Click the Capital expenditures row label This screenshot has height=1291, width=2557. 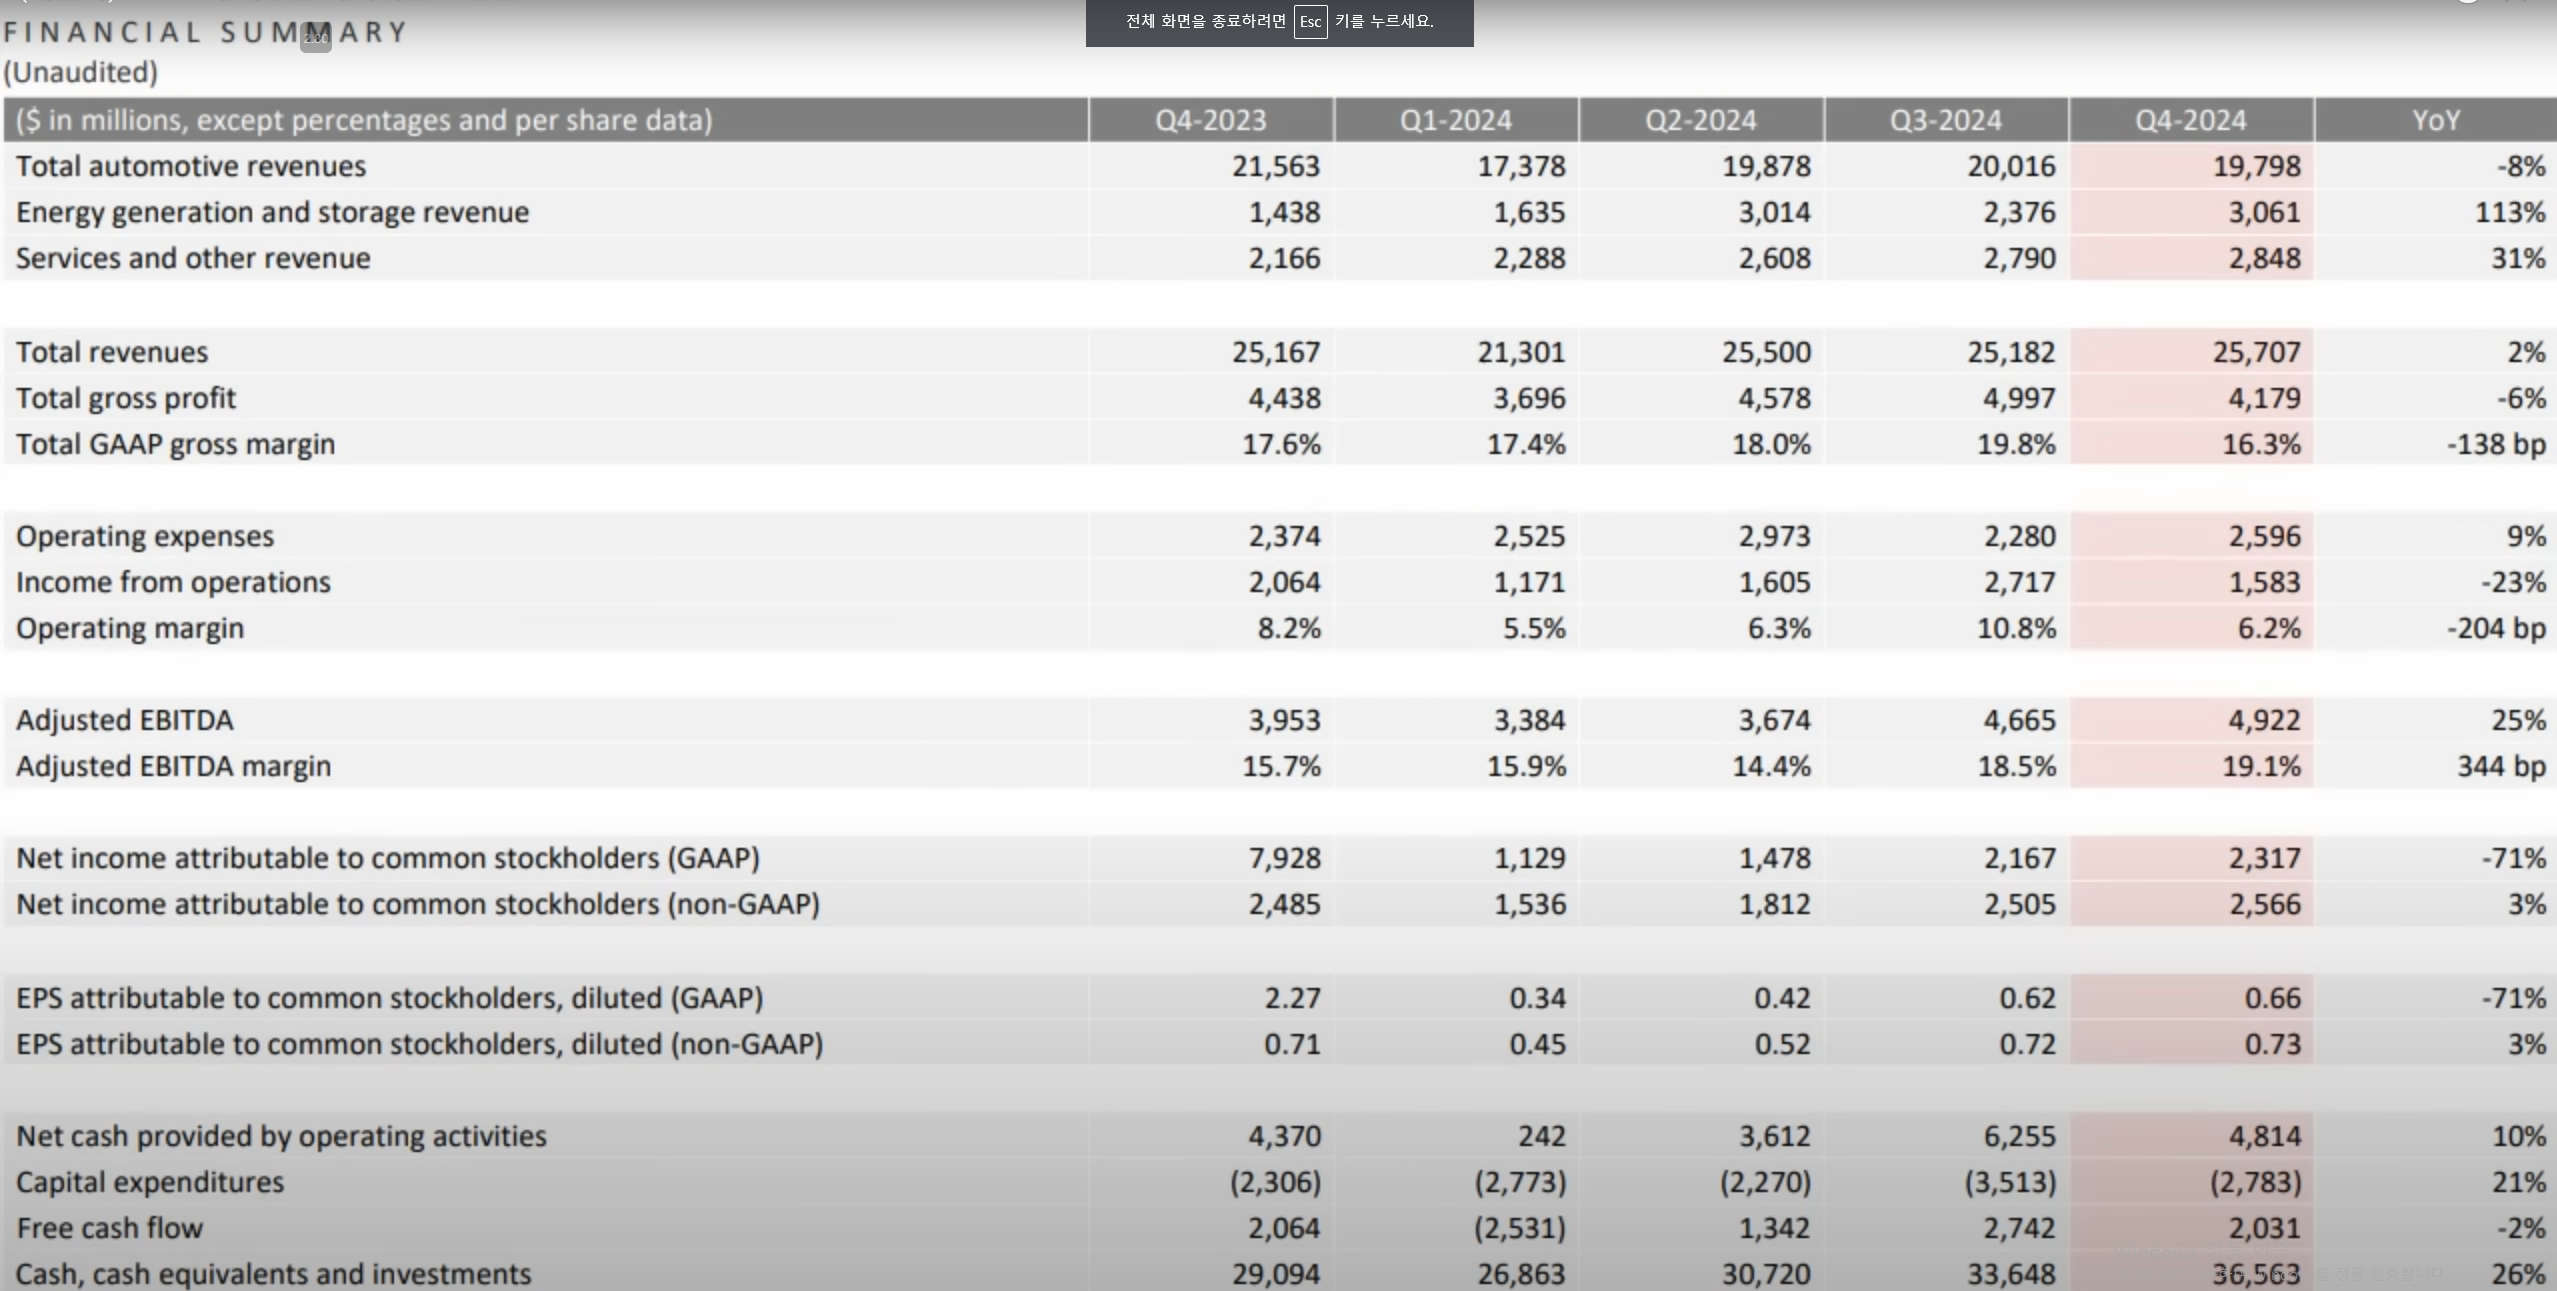coord(150,1182)
